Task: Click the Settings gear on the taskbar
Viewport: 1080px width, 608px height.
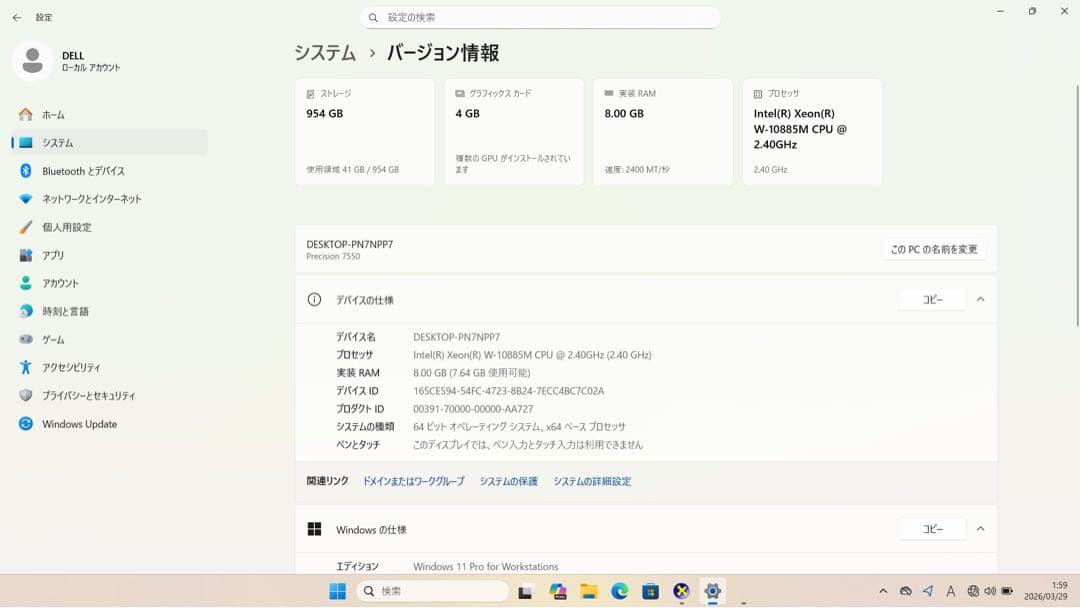Action: (712, 591)
